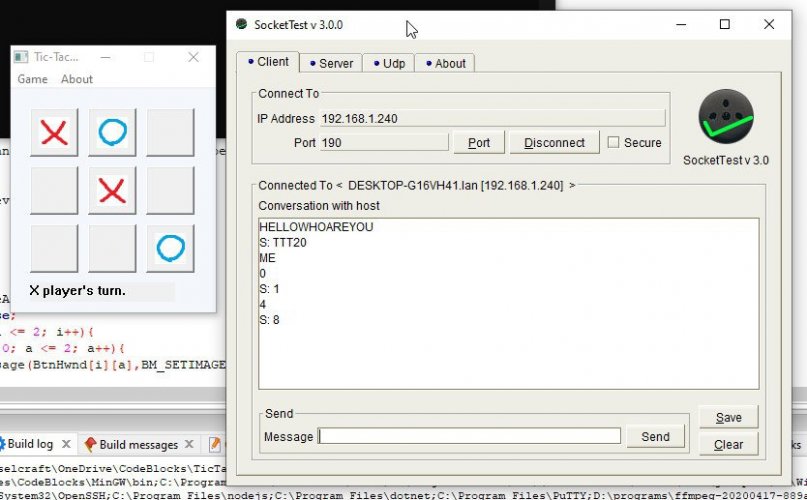
Task: Clear the conversation with Clear button
Action: pos(728,445)
